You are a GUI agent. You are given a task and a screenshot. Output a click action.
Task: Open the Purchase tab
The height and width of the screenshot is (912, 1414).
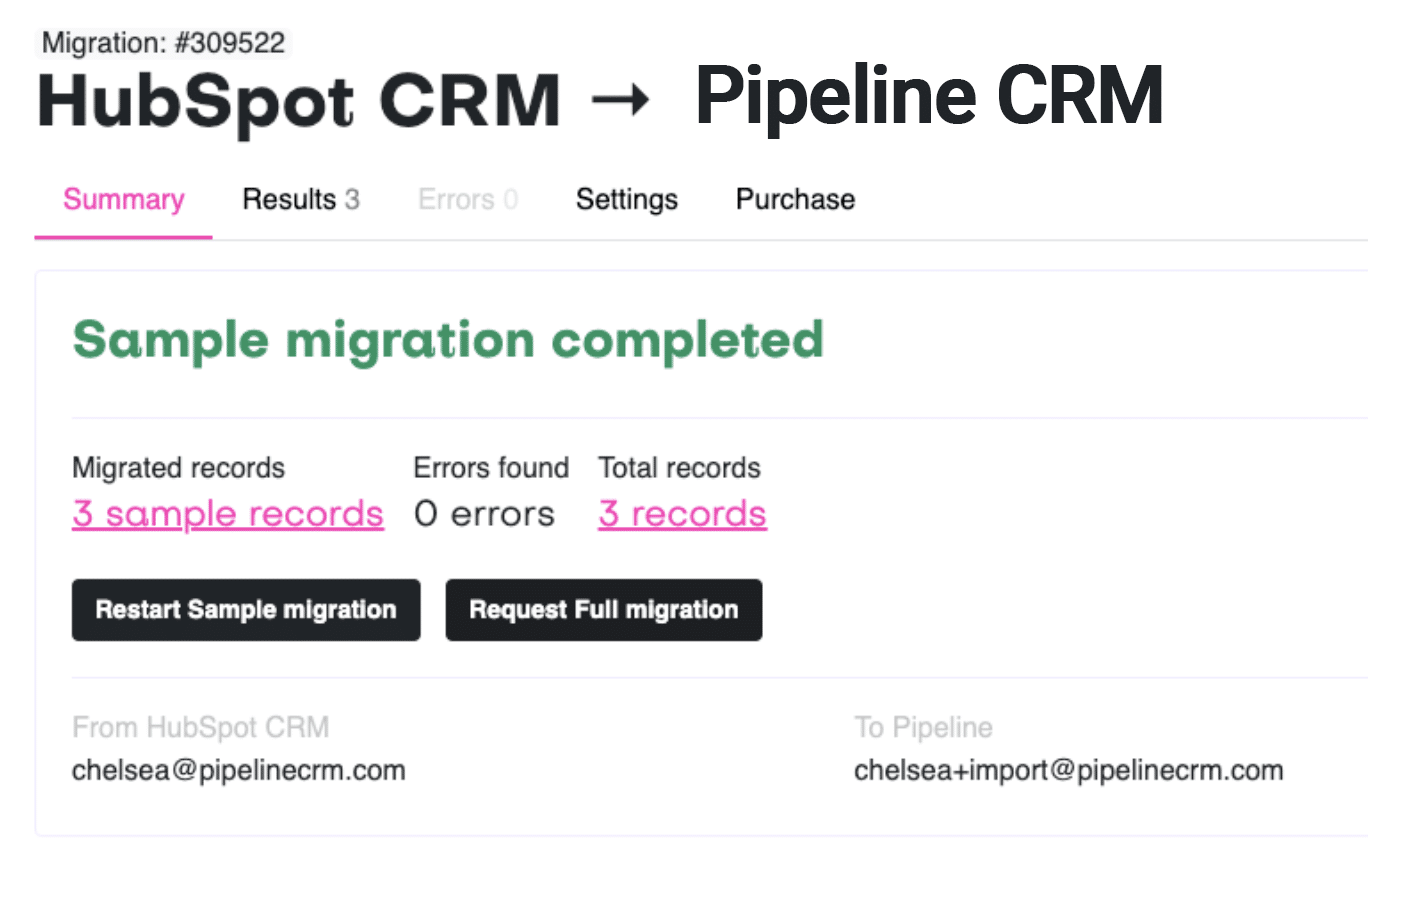(x=795, y=199)
